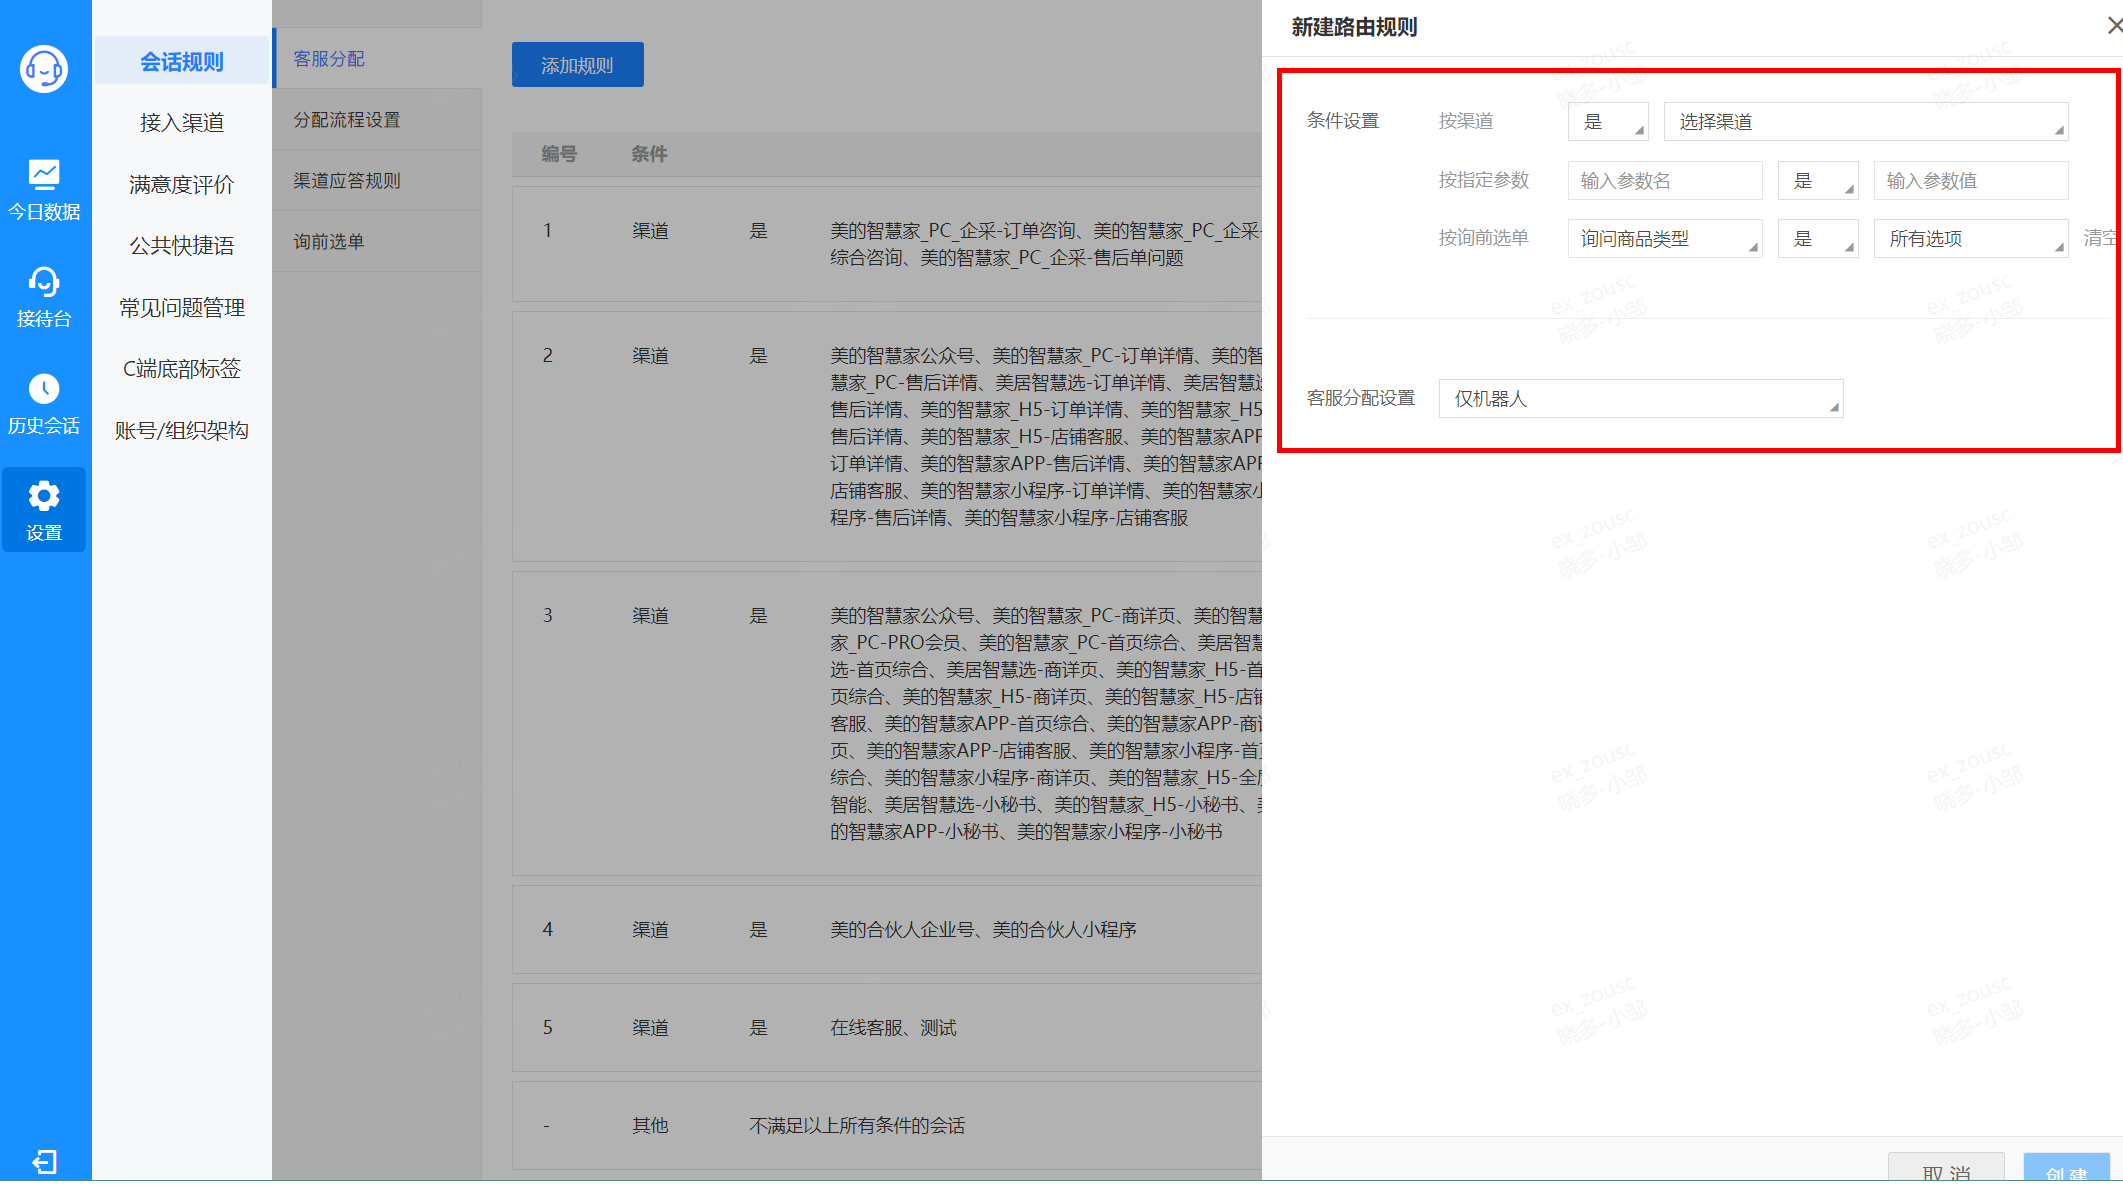Open the 满意度评价 menu item
Screen dimensions: 2123x1189
(x=182, y=185)
